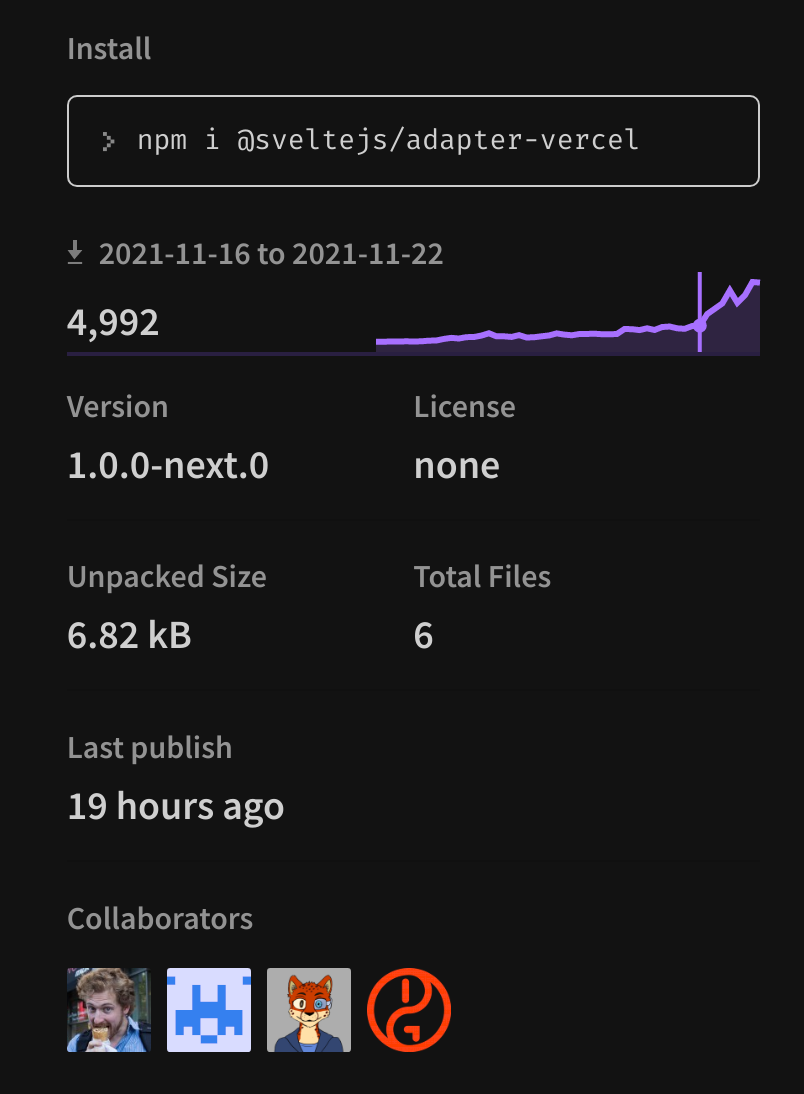Click the Unpacked Size label
The height and width of the screenshot is (1094, 804).
[x=167, y=578]
